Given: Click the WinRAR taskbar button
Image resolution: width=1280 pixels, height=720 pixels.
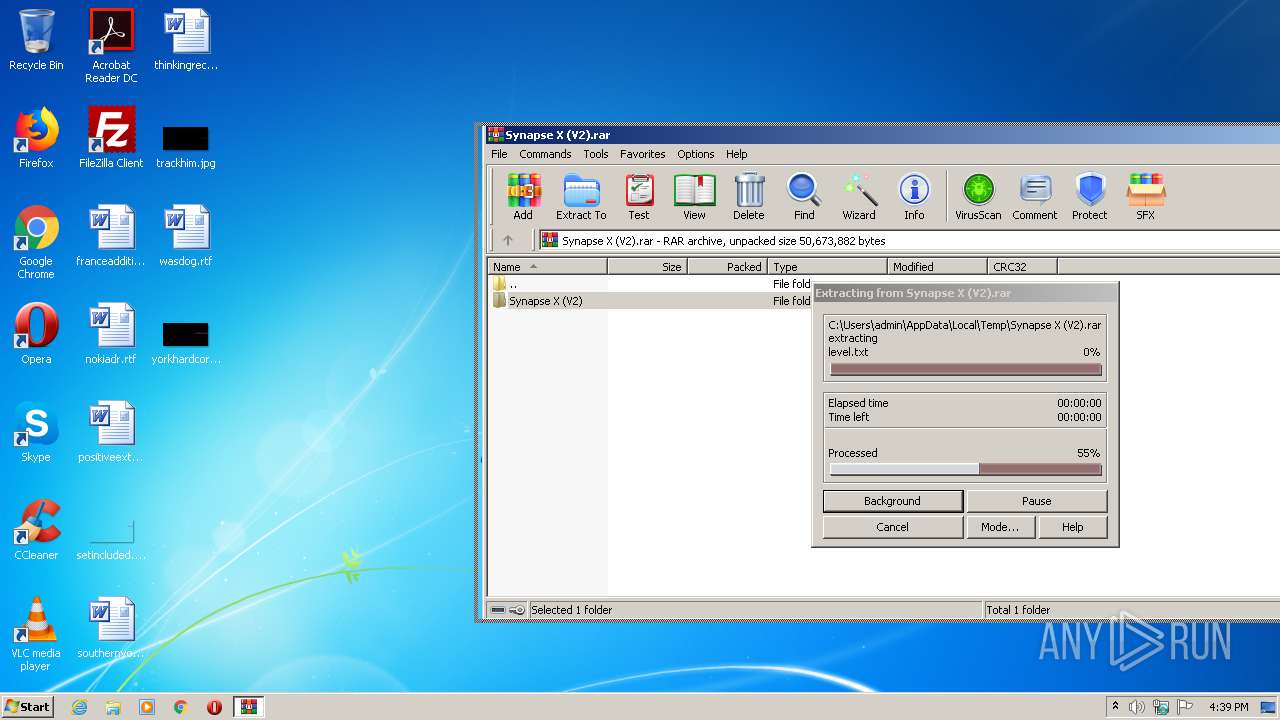Looking at the screenshot, I should (x=249, y=707).
